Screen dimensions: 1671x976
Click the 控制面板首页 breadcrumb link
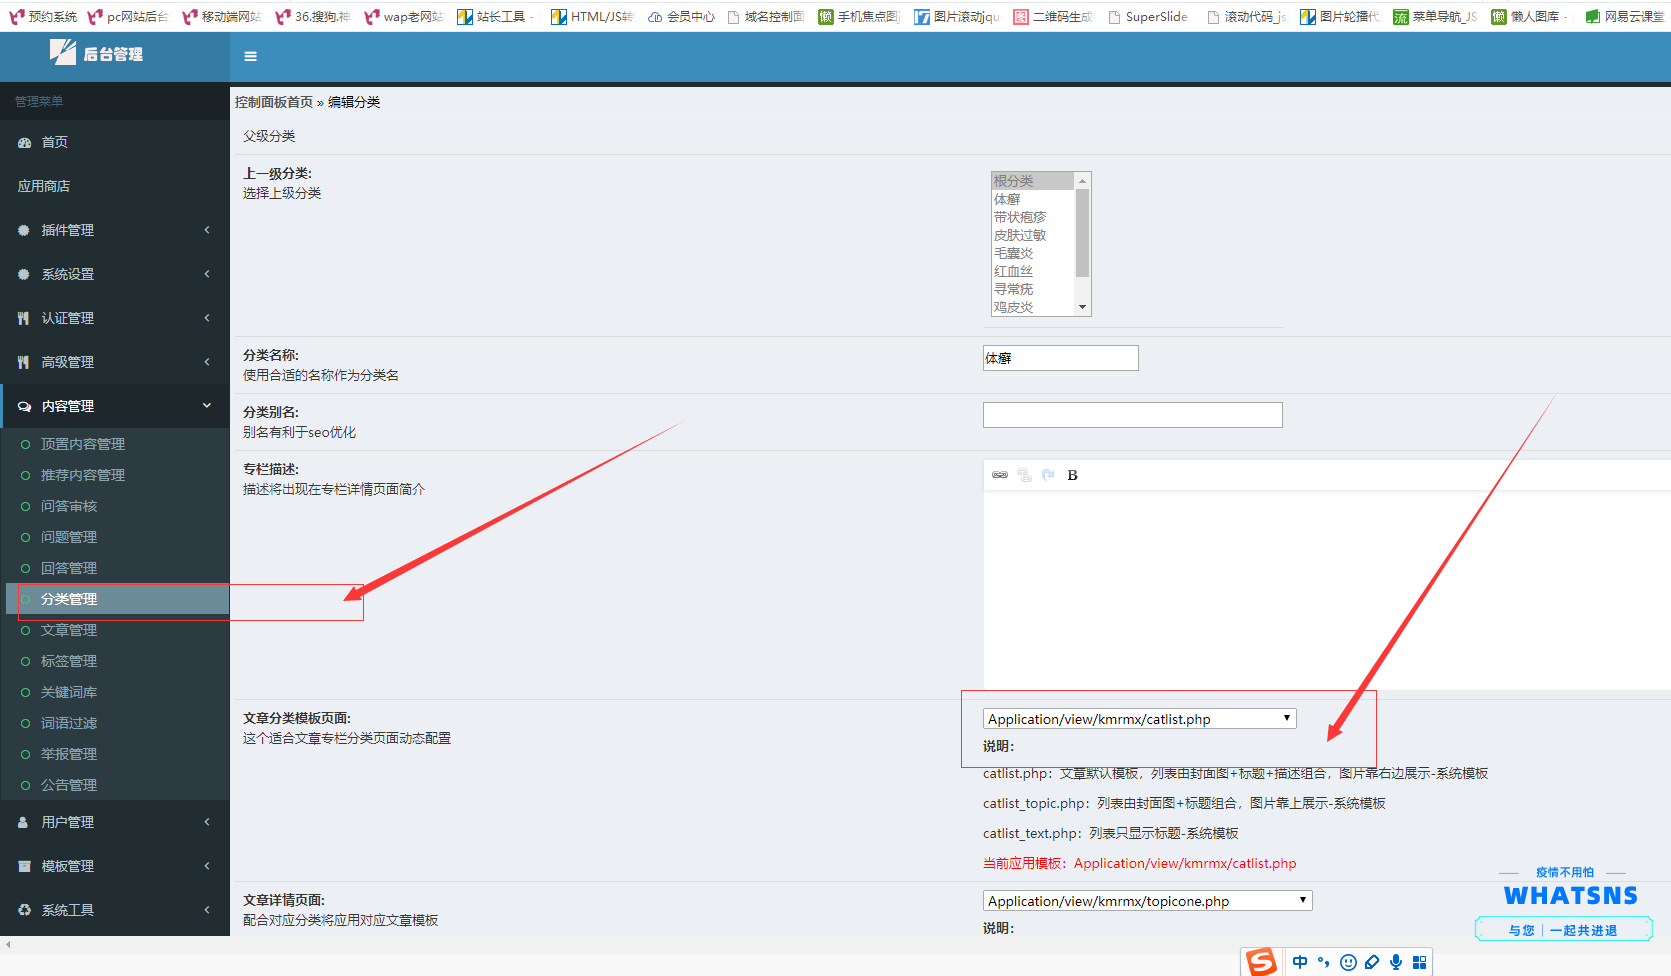[274, 102]
